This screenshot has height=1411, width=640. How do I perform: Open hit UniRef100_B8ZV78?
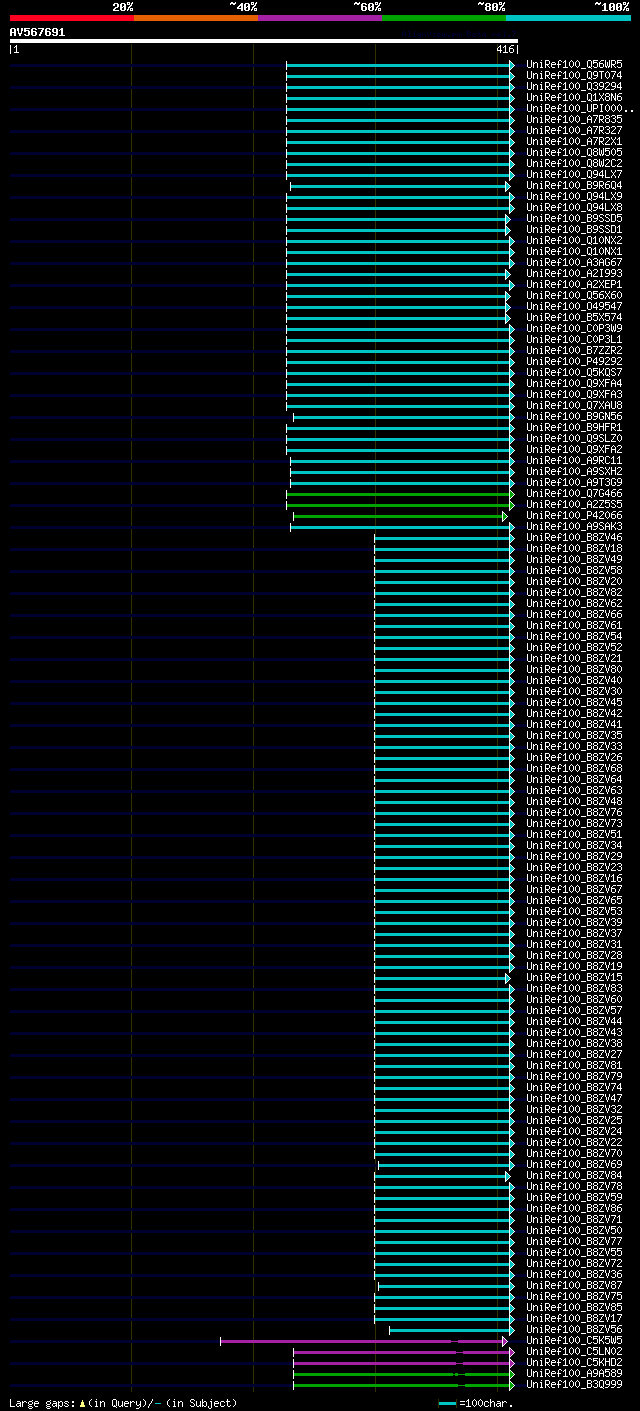tap(574, 1186)
